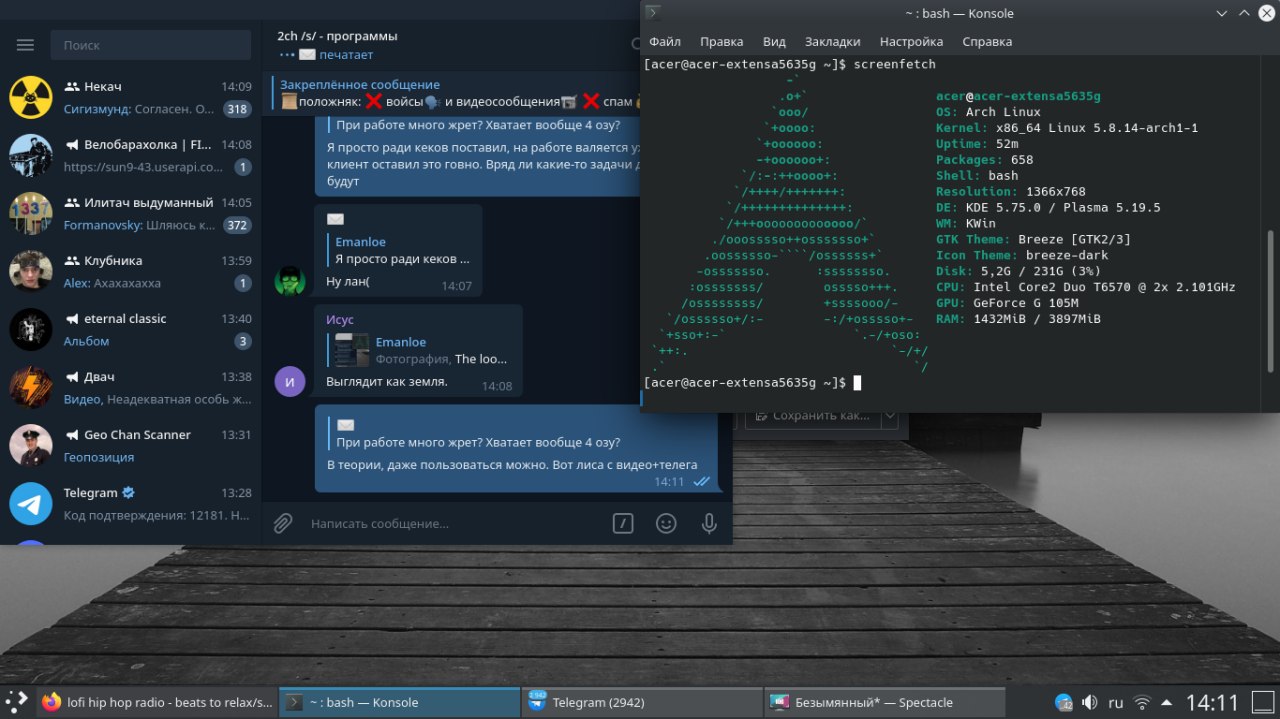Click the Сохранить как... button in Spectacle
The height and width of the screenshot is (719, 1280).
click(812, 416)
